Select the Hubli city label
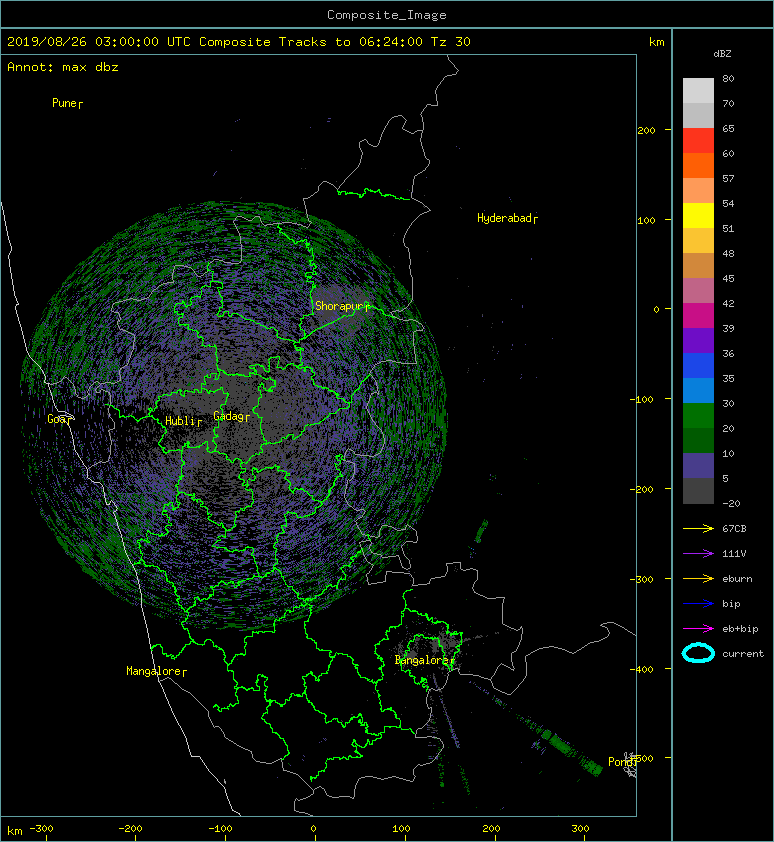 [180, 421]
